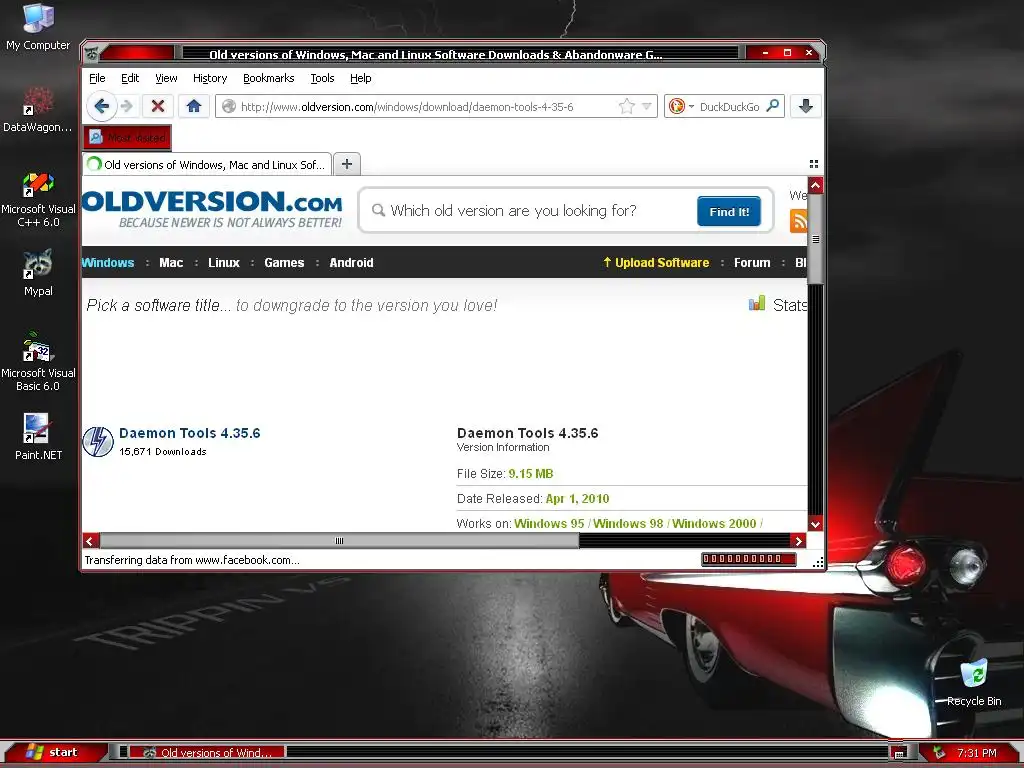Stop loading with the red X button
1024x768 pixels.
157,106
